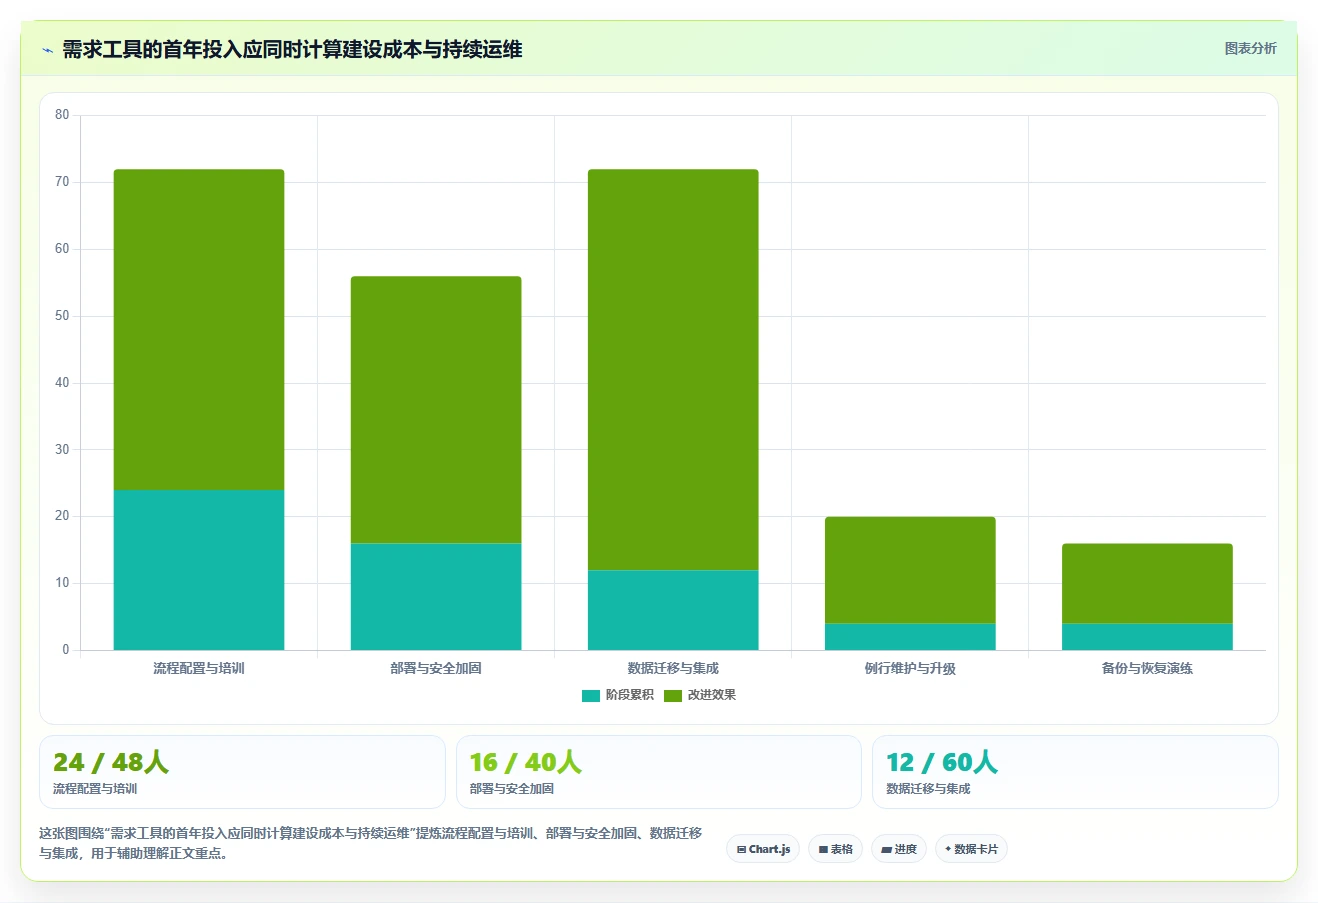This screenshot has width=1318, height=903.
Task: Open the 12 / 60人 data card
Action: click(1075, 772)
